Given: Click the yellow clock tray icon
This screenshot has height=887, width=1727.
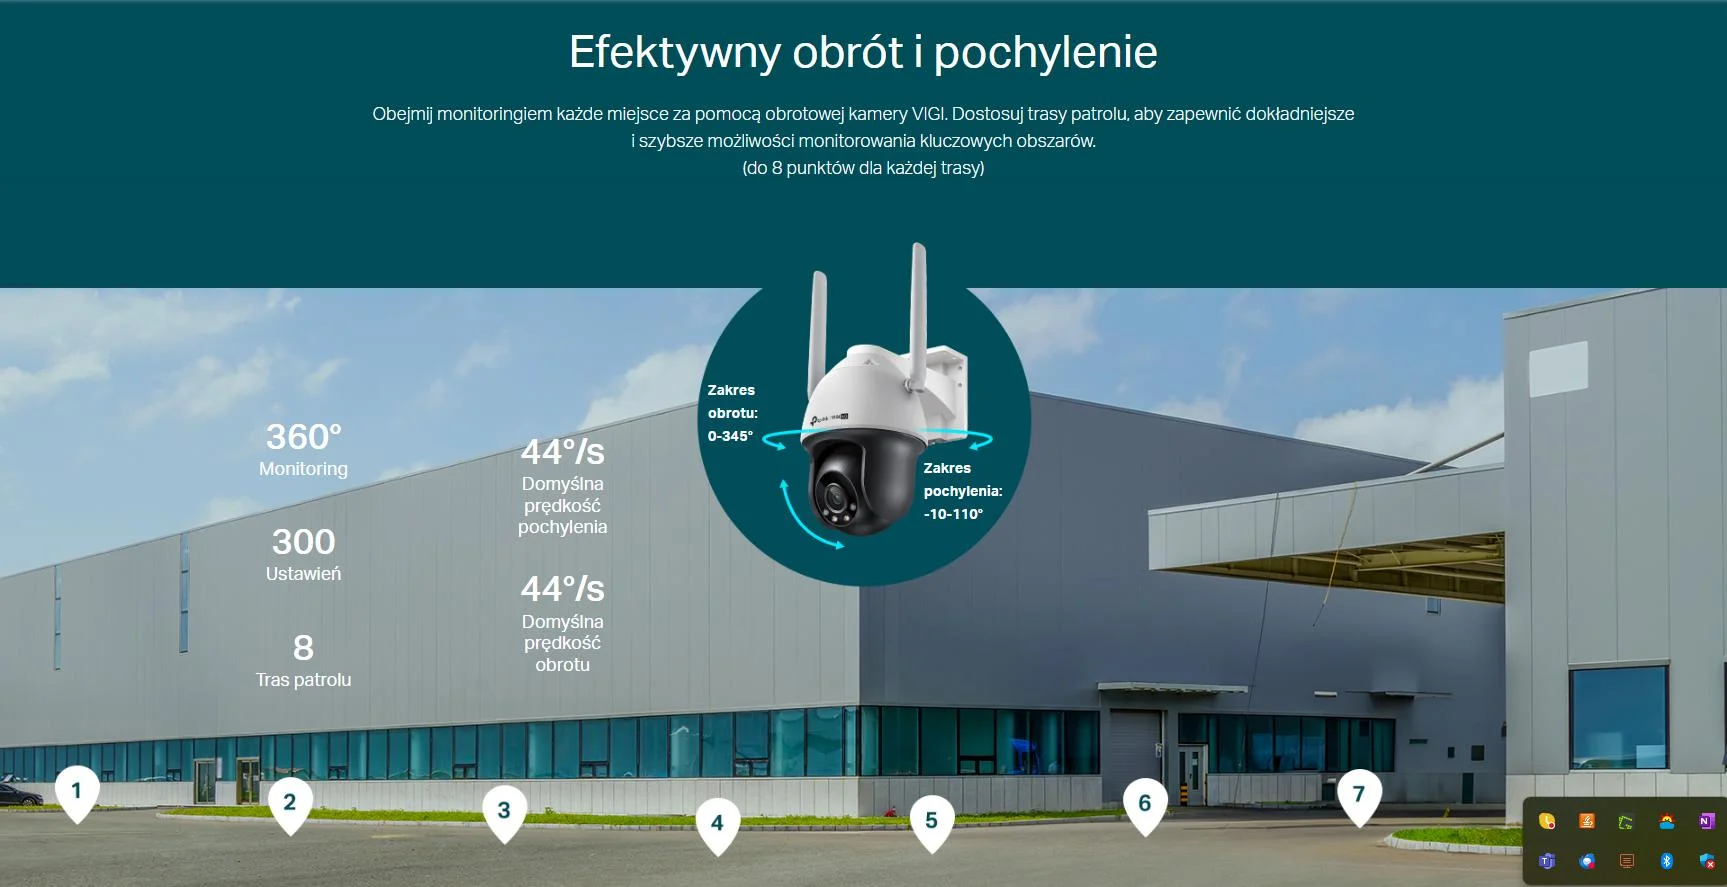Looking at the screenshot, I should tap(1547, 822).
